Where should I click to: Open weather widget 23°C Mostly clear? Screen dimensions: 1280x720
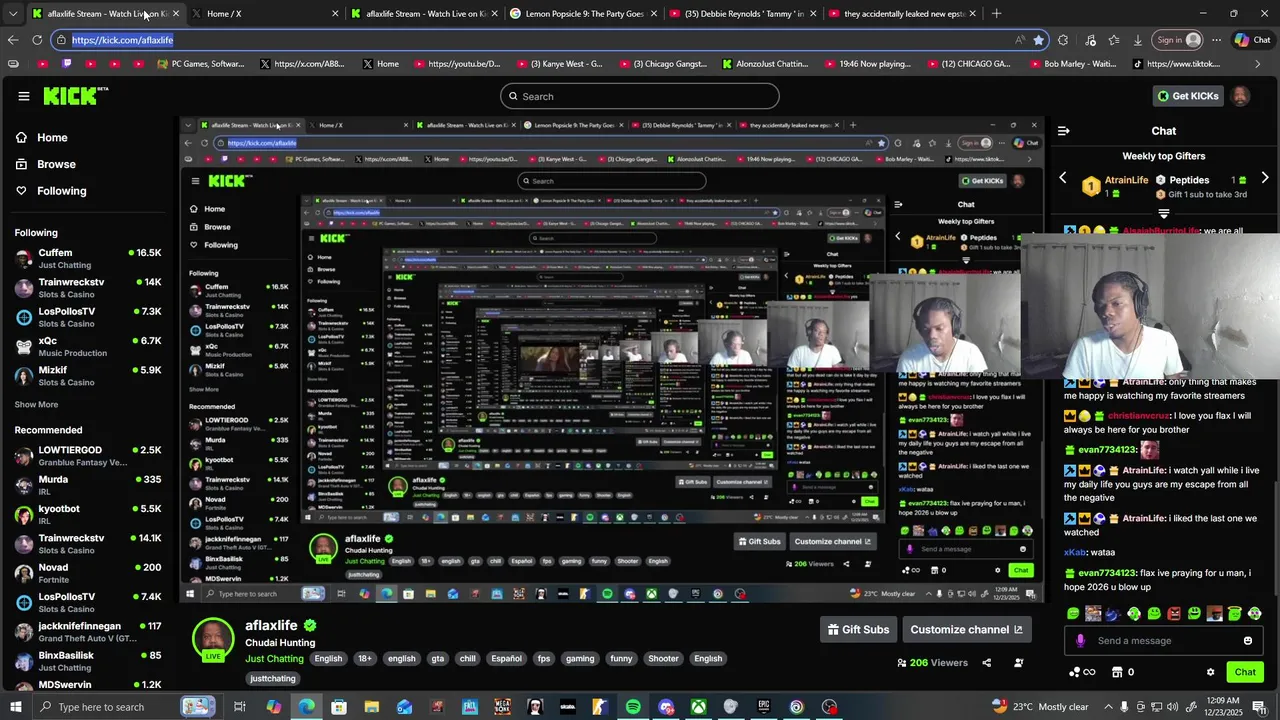[x=1040, y=707]
